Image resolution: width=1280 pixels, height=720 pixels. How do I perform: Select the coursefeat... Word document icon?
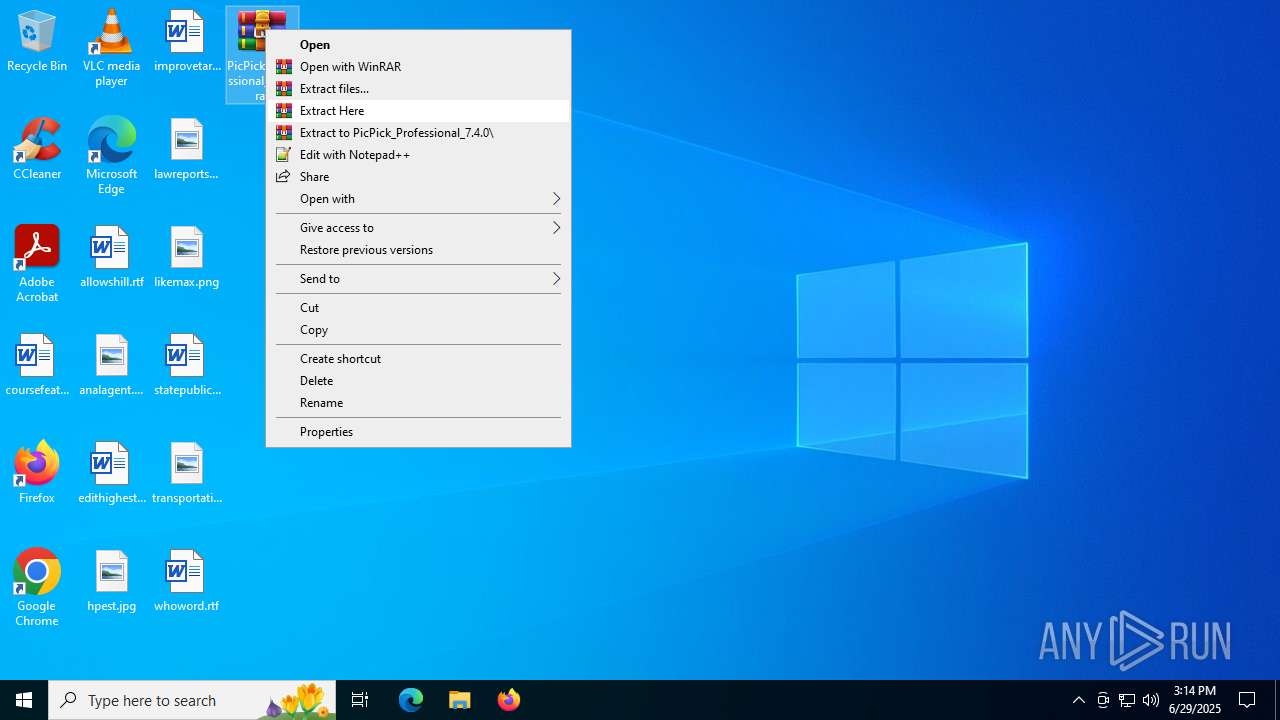[37, 365]
